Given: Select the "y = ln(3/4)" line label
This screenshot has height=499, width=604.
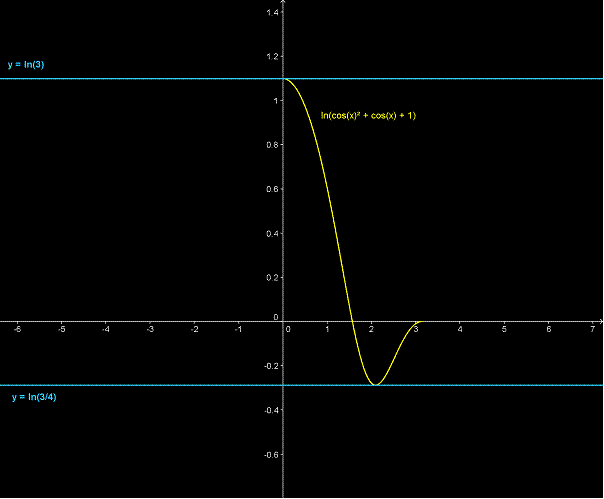Looking at the screenshot, I should pos(34,397).
